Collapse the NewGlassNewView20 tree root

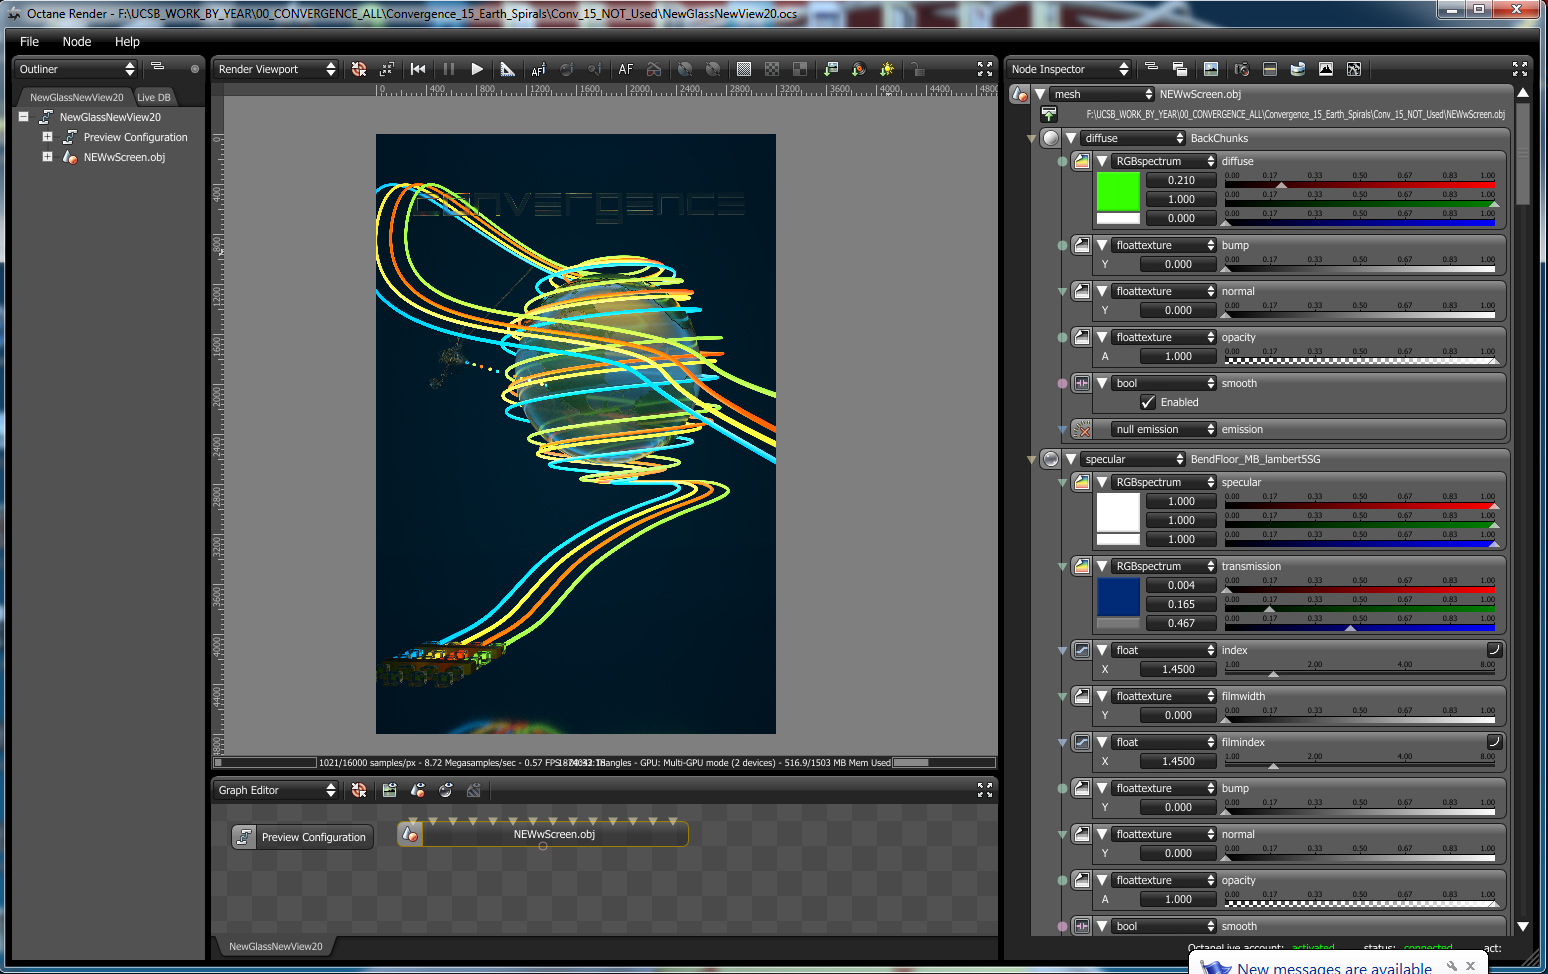(23, 117)
